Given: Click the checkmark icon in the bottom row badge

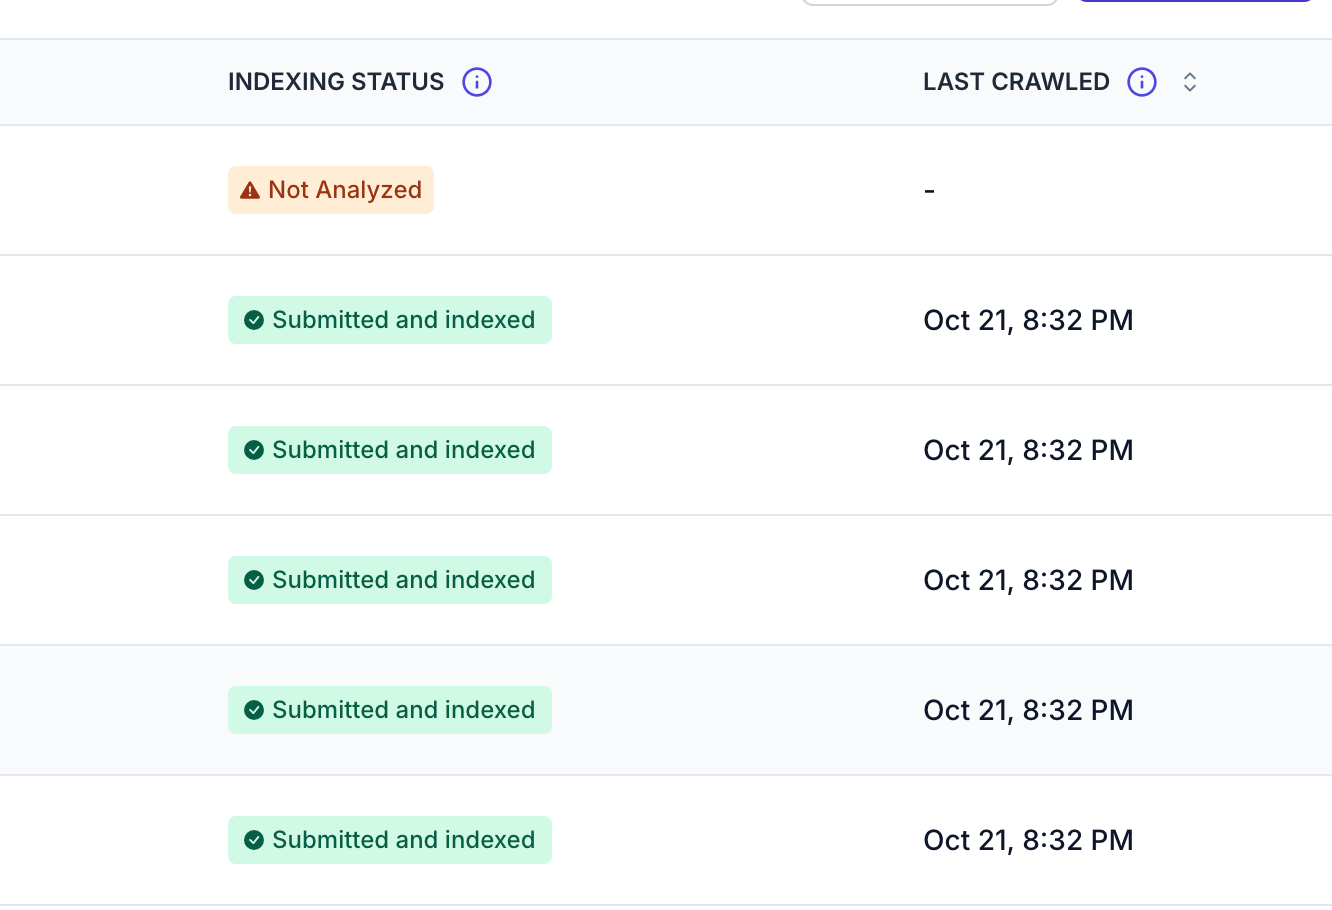Looking at the screenshot, I should tap(254, 840).
